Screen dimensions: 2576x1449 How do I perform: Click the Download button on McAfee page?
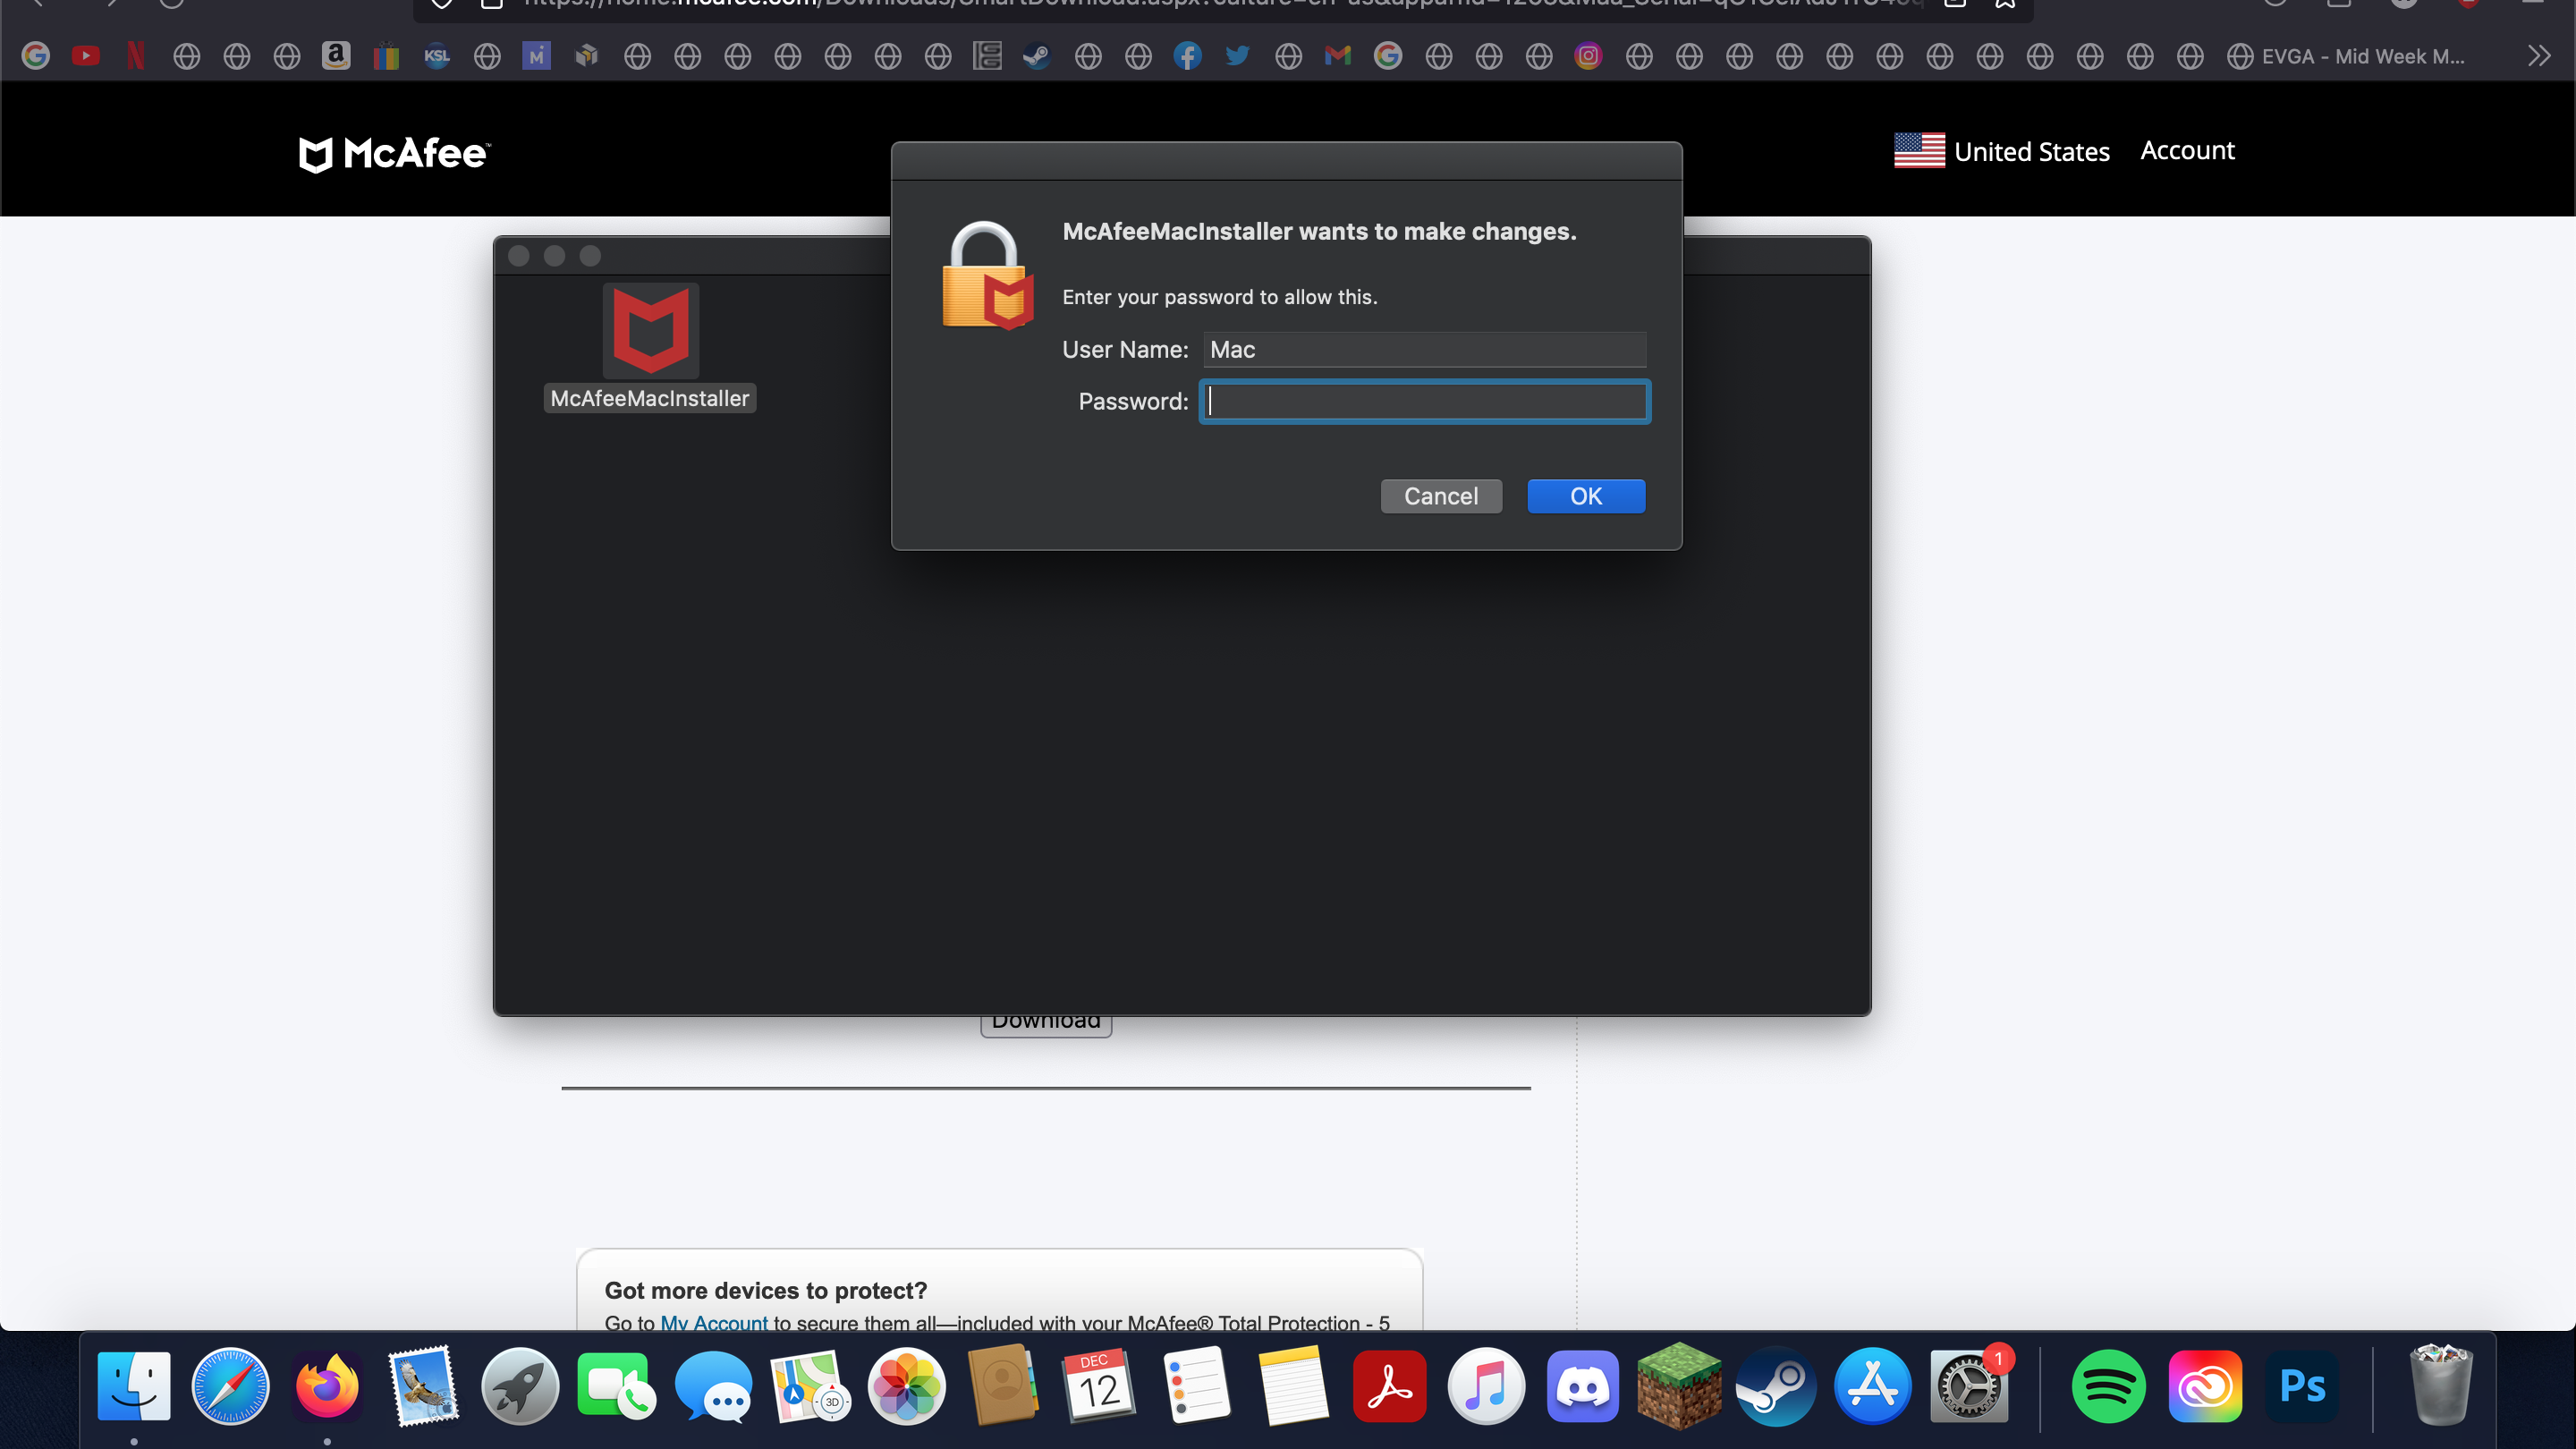[1046, 1019]
